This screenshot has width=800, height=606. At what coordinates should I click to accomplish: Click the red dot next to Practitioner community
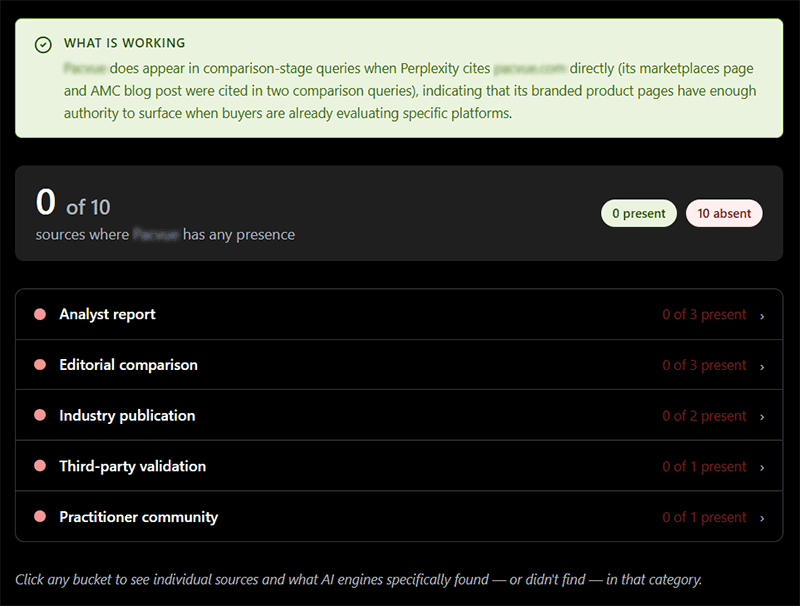point(40,517)
